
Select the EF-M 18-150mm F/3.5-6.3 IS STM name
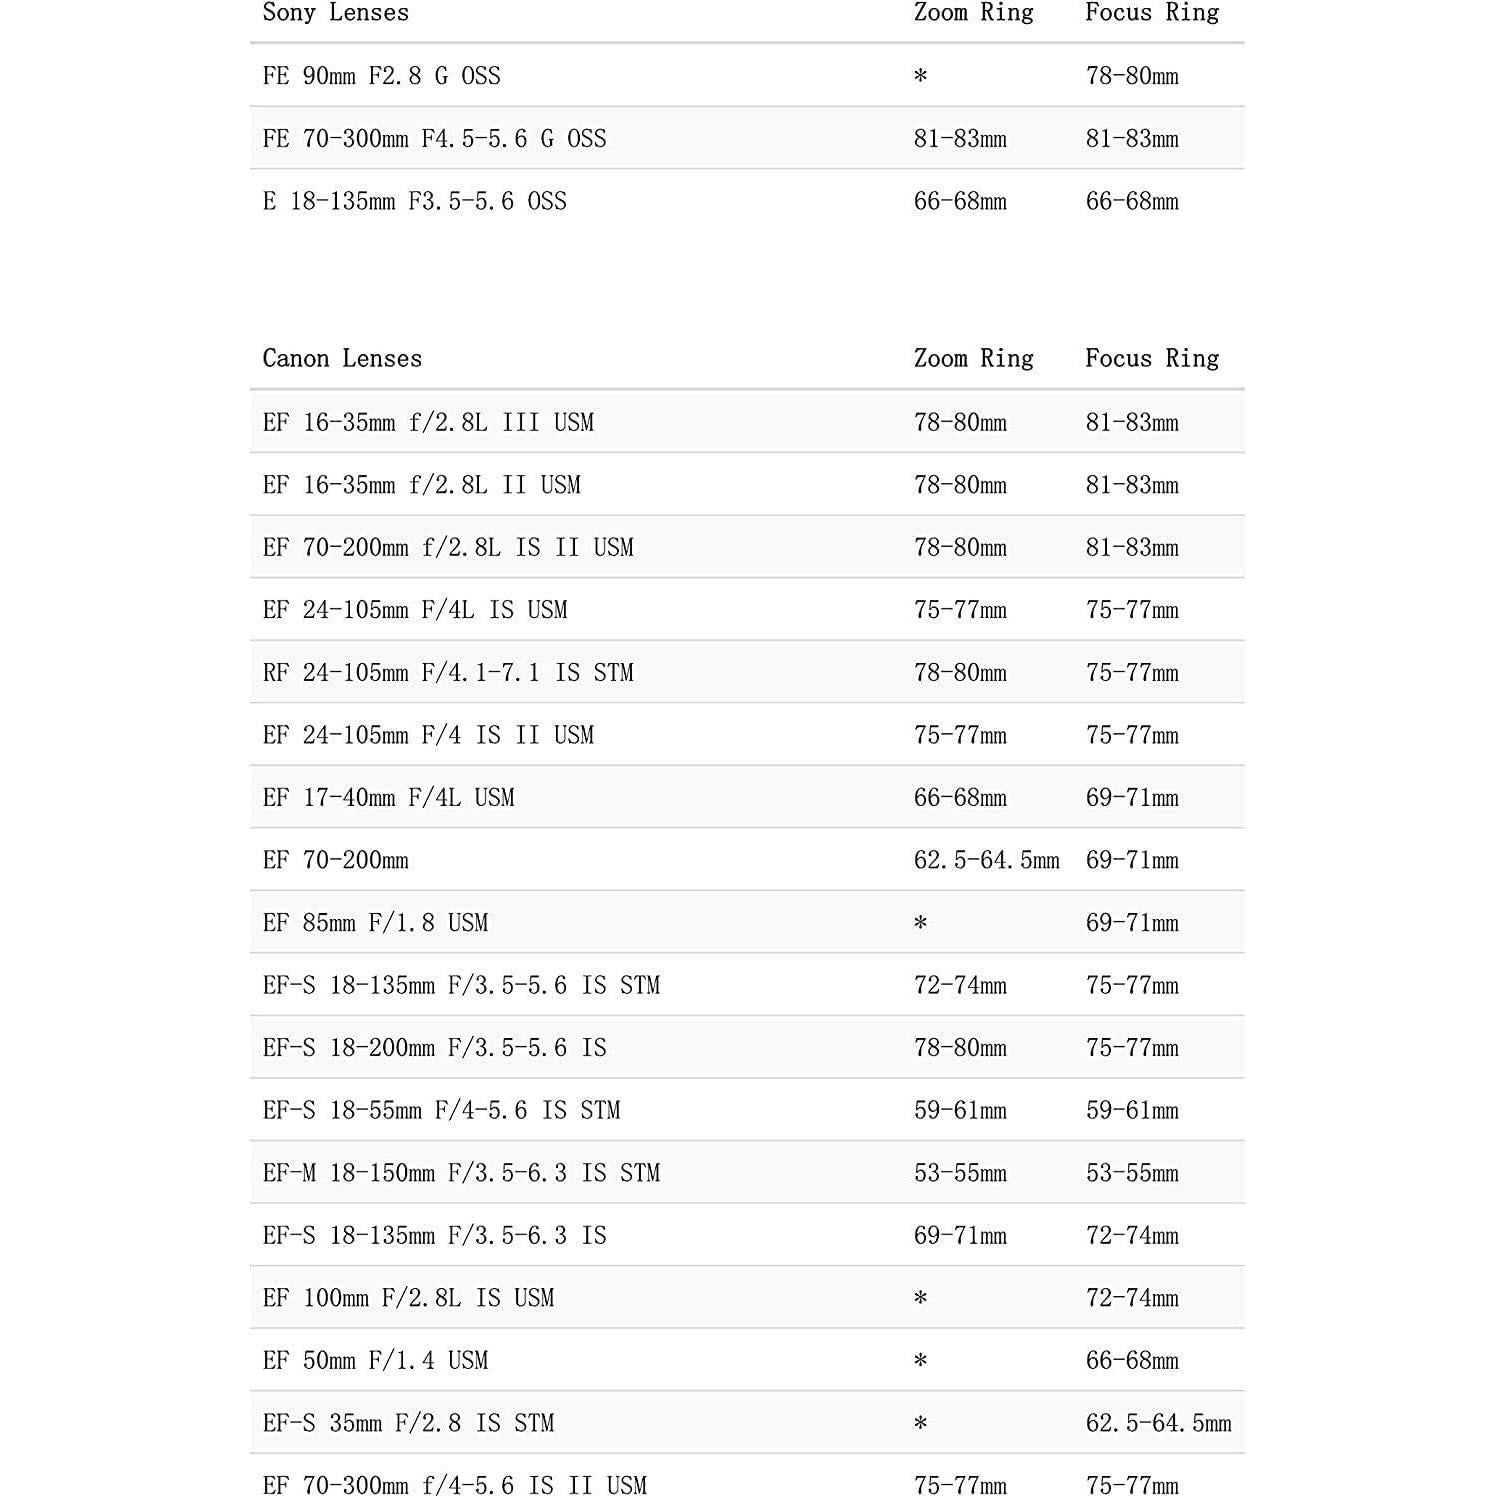coord(461,1173)
